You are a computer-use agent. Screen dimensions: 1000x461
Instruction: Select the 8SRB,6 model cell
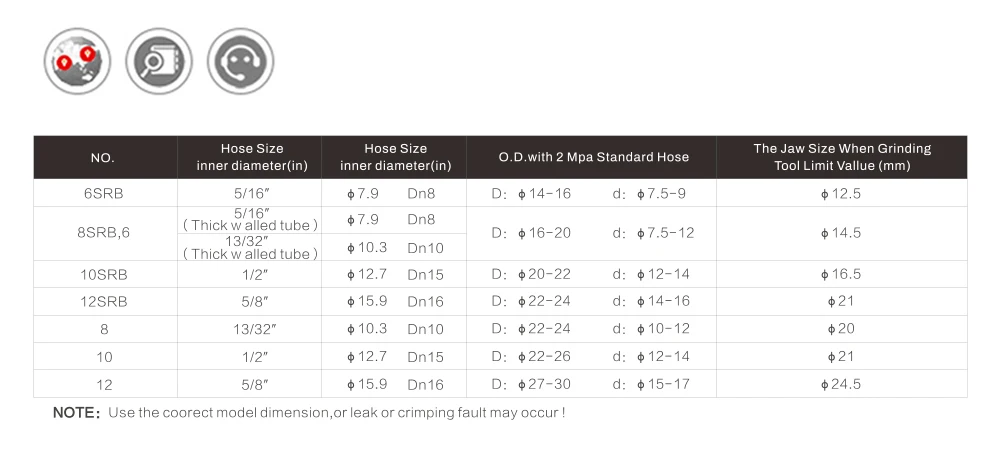click(105, 233)
